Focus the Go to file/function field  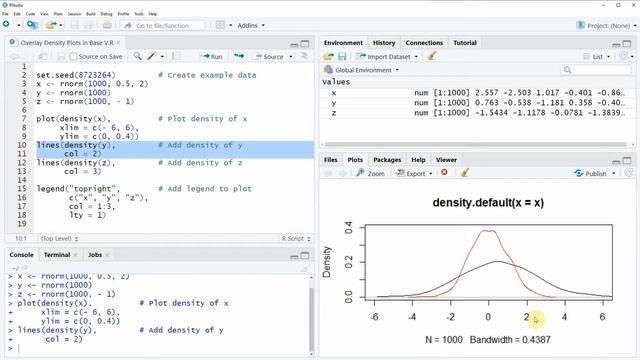pos(162,25)
